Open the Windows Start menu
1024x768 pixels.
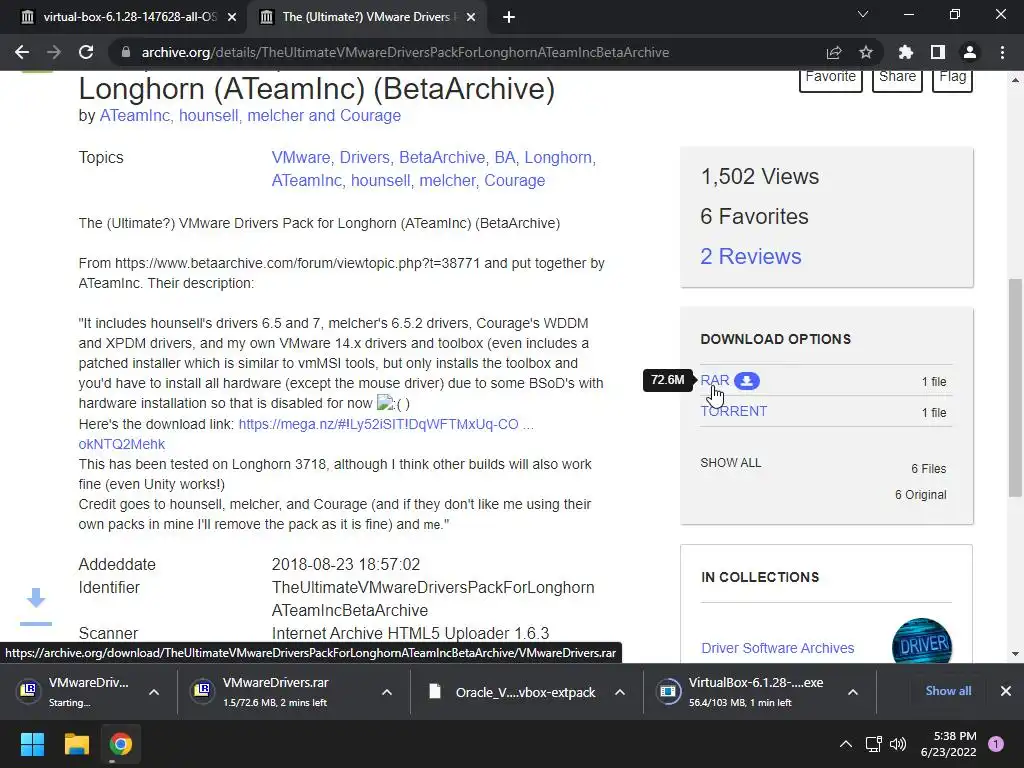click(32, 744)
